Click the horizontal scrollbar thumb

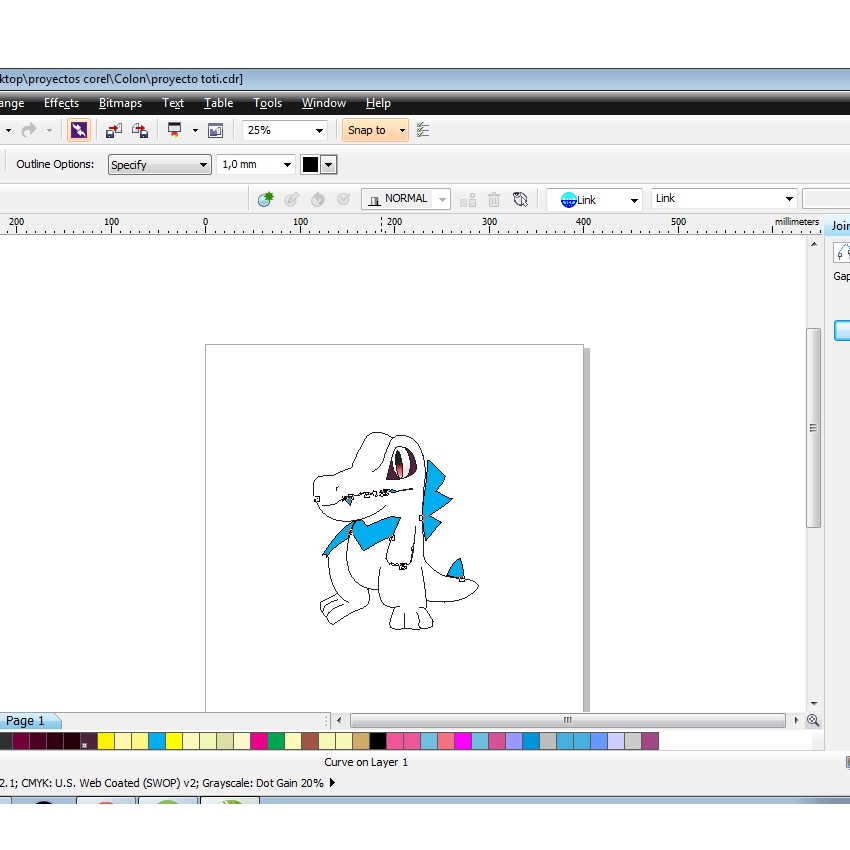coord(567,720)
